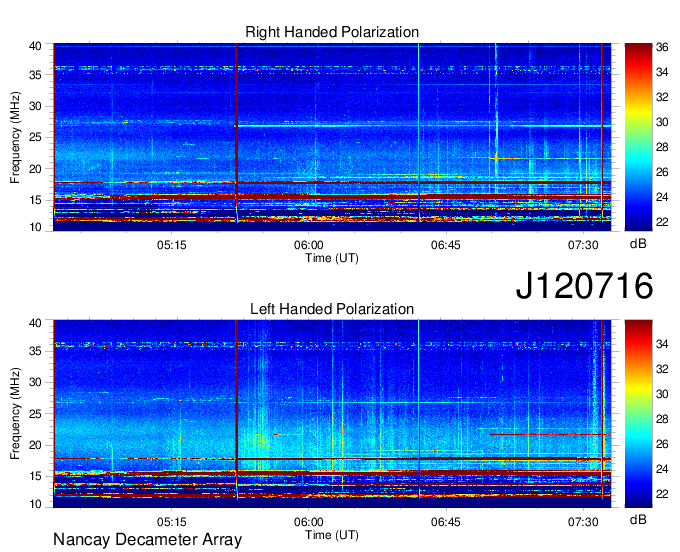Click 30 MHz tick on Right Handed frequency axis
Image resolution: width=680 pixels, height=552 pixels.
[x=35, y=106]
